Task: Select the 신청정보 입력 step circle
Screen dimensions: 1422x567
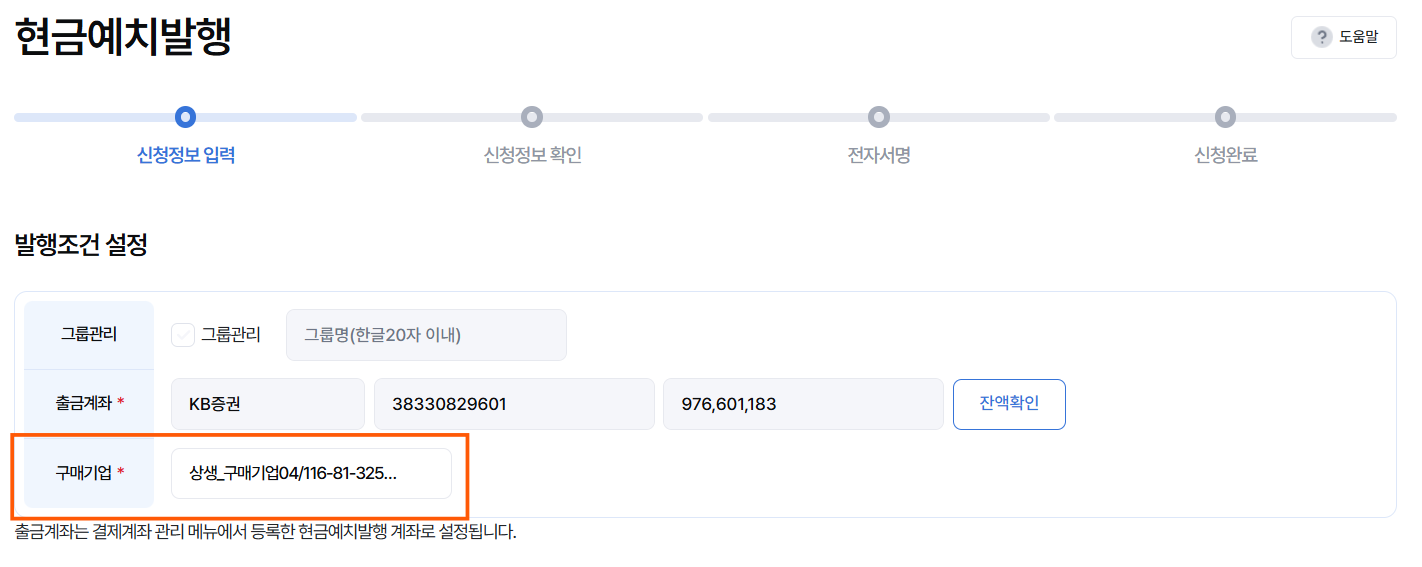Action: (185, 117)
